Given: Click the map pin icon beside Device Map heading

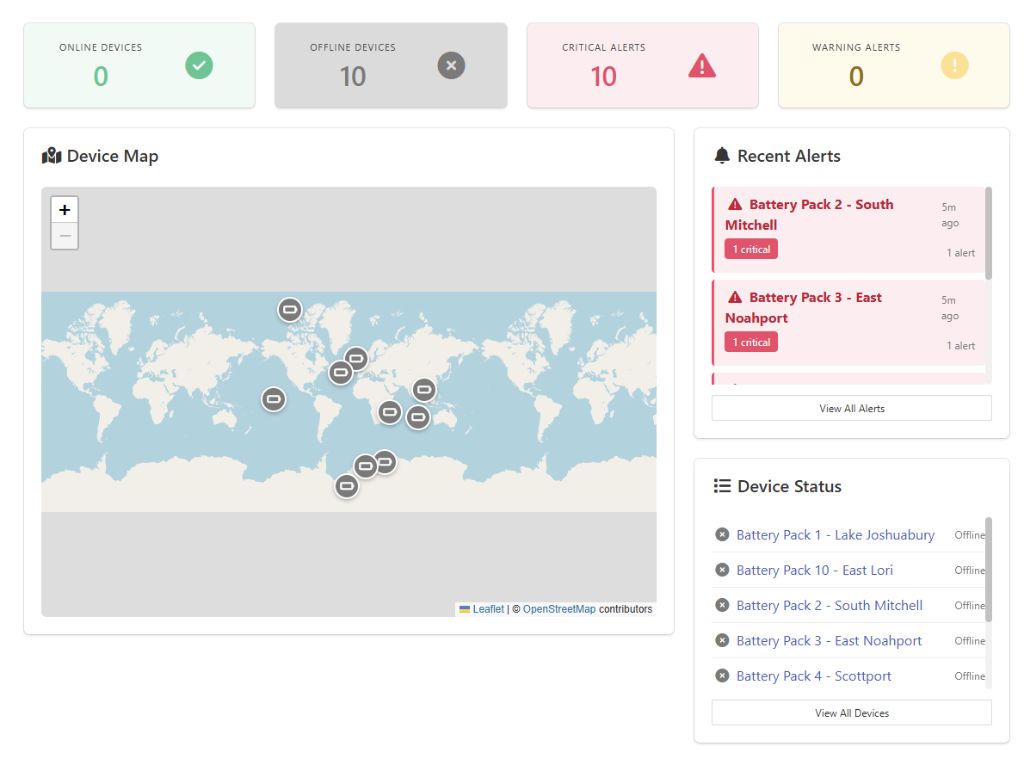Looking at the screenshot, I should click(x=51, y=155).
